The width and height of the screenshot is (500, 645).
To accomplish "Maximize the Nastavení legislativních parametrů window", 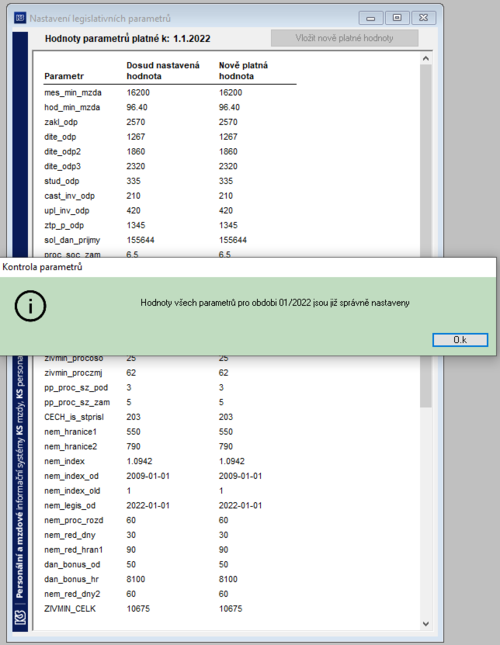I will click(x=397, y=18).
